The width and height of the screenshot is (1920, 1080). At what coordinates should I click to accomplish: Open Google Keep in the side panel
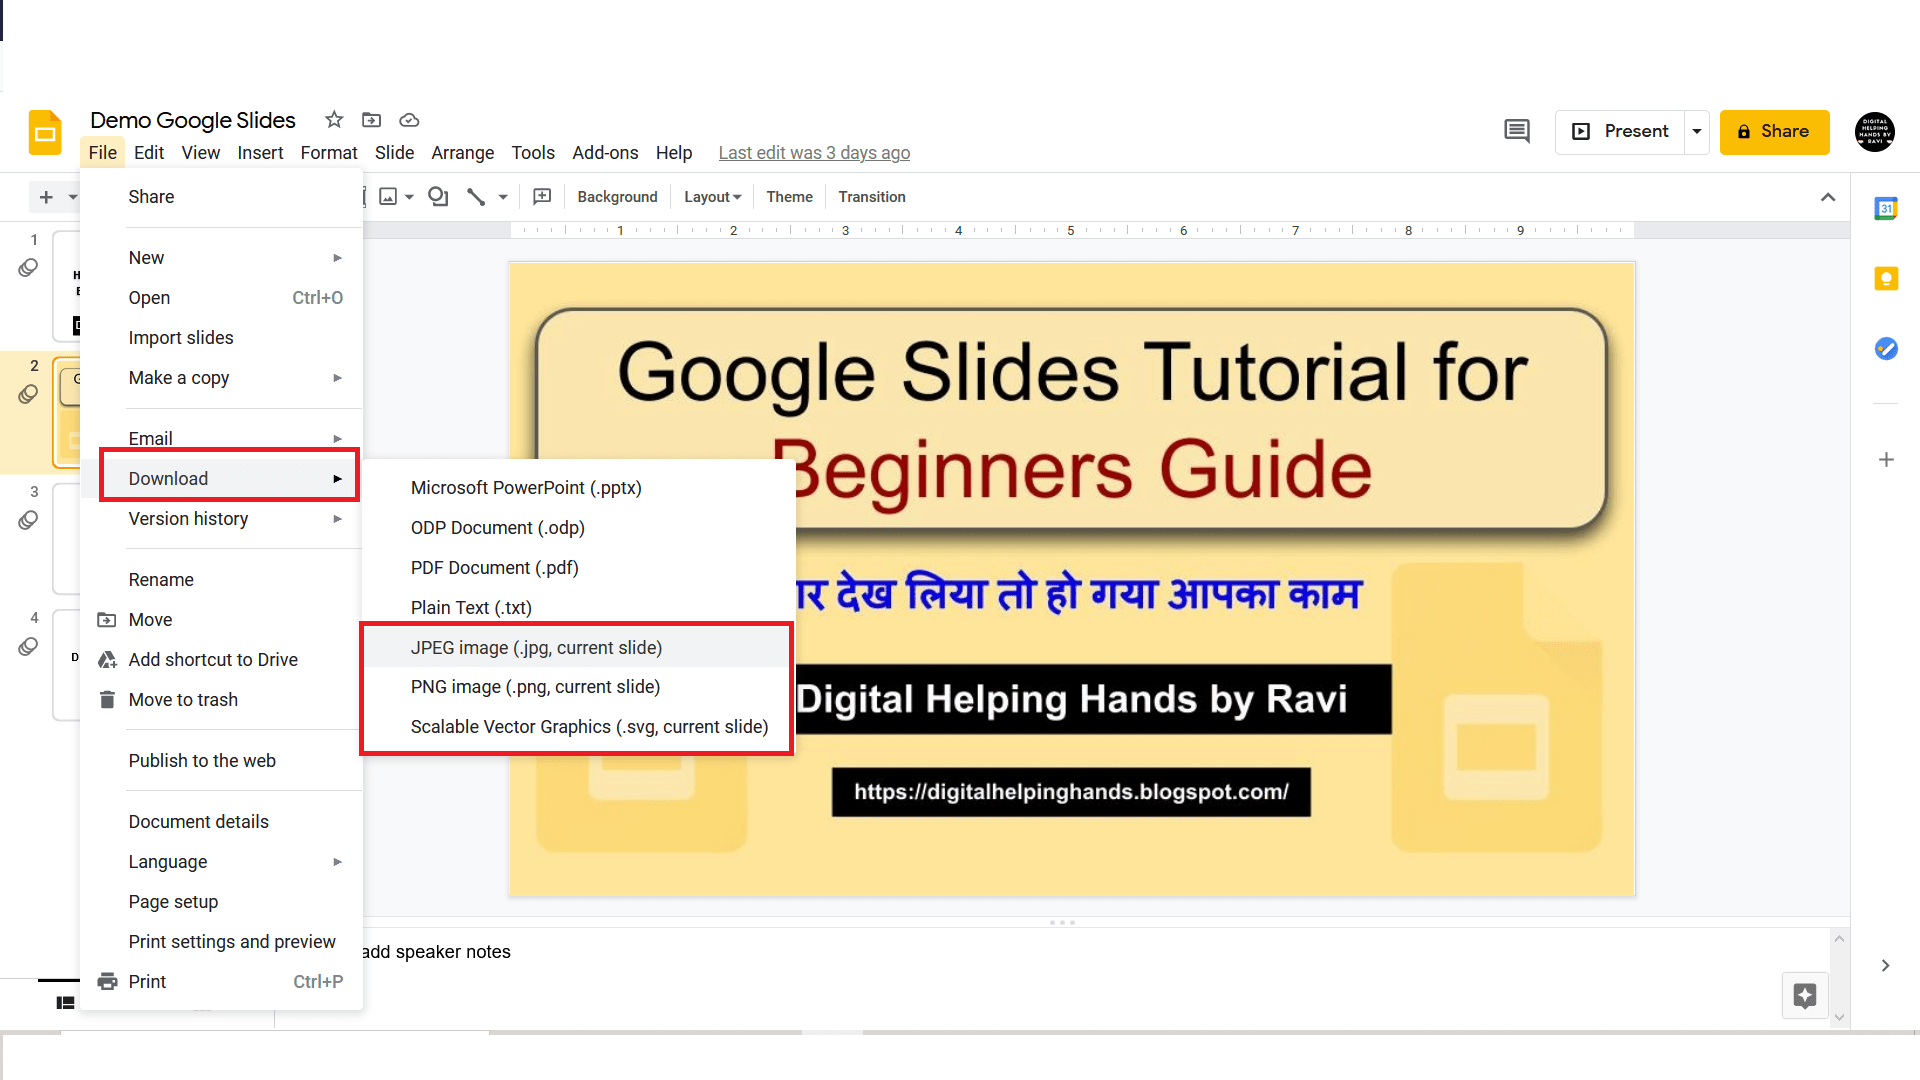(x=1886, y=279)
